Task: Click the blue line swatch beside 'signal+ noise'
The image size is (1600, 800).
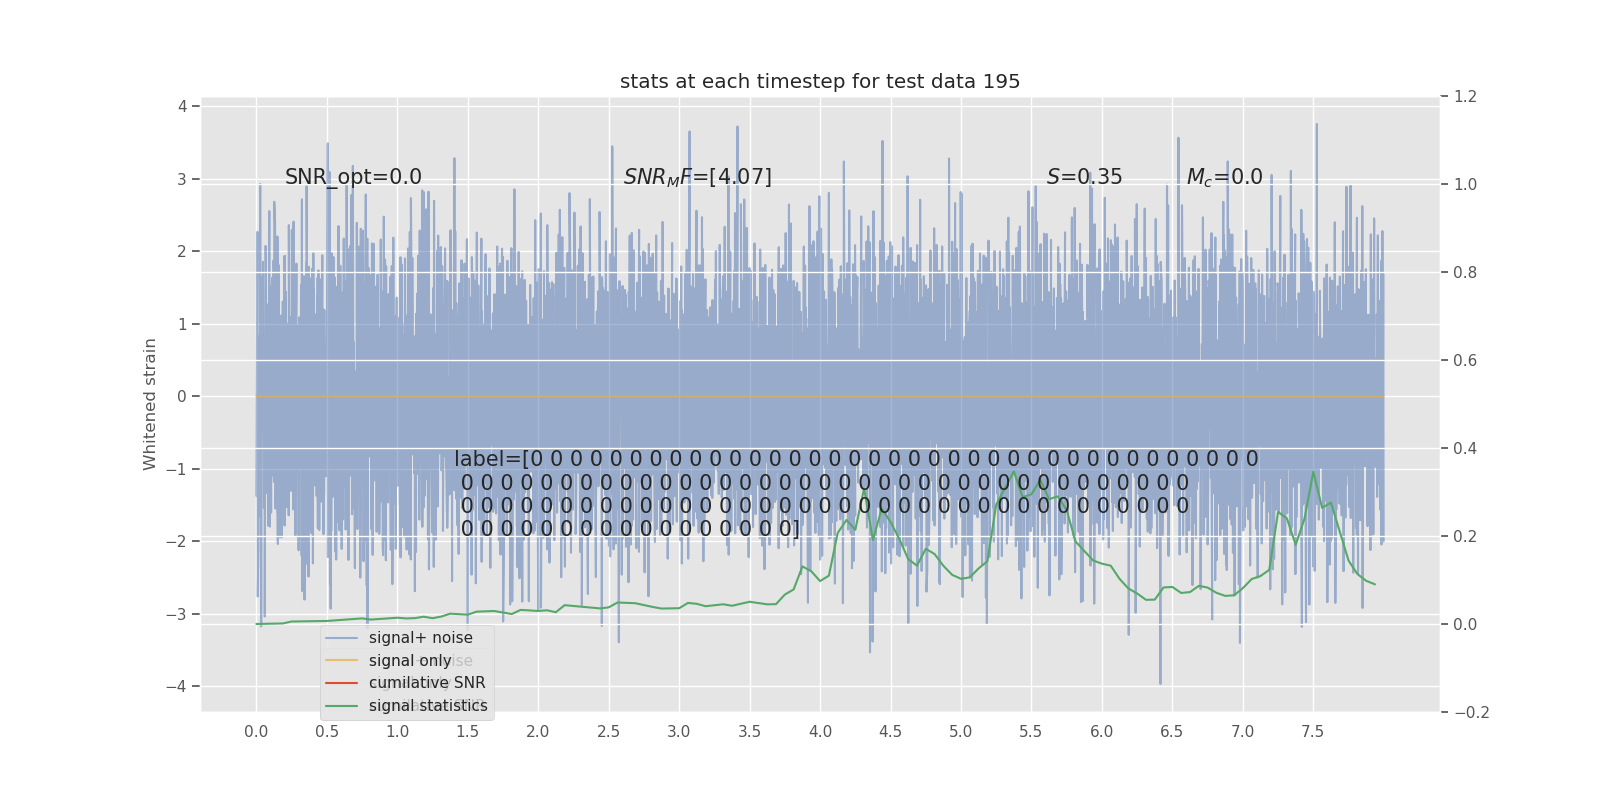Action: [341, 638]
